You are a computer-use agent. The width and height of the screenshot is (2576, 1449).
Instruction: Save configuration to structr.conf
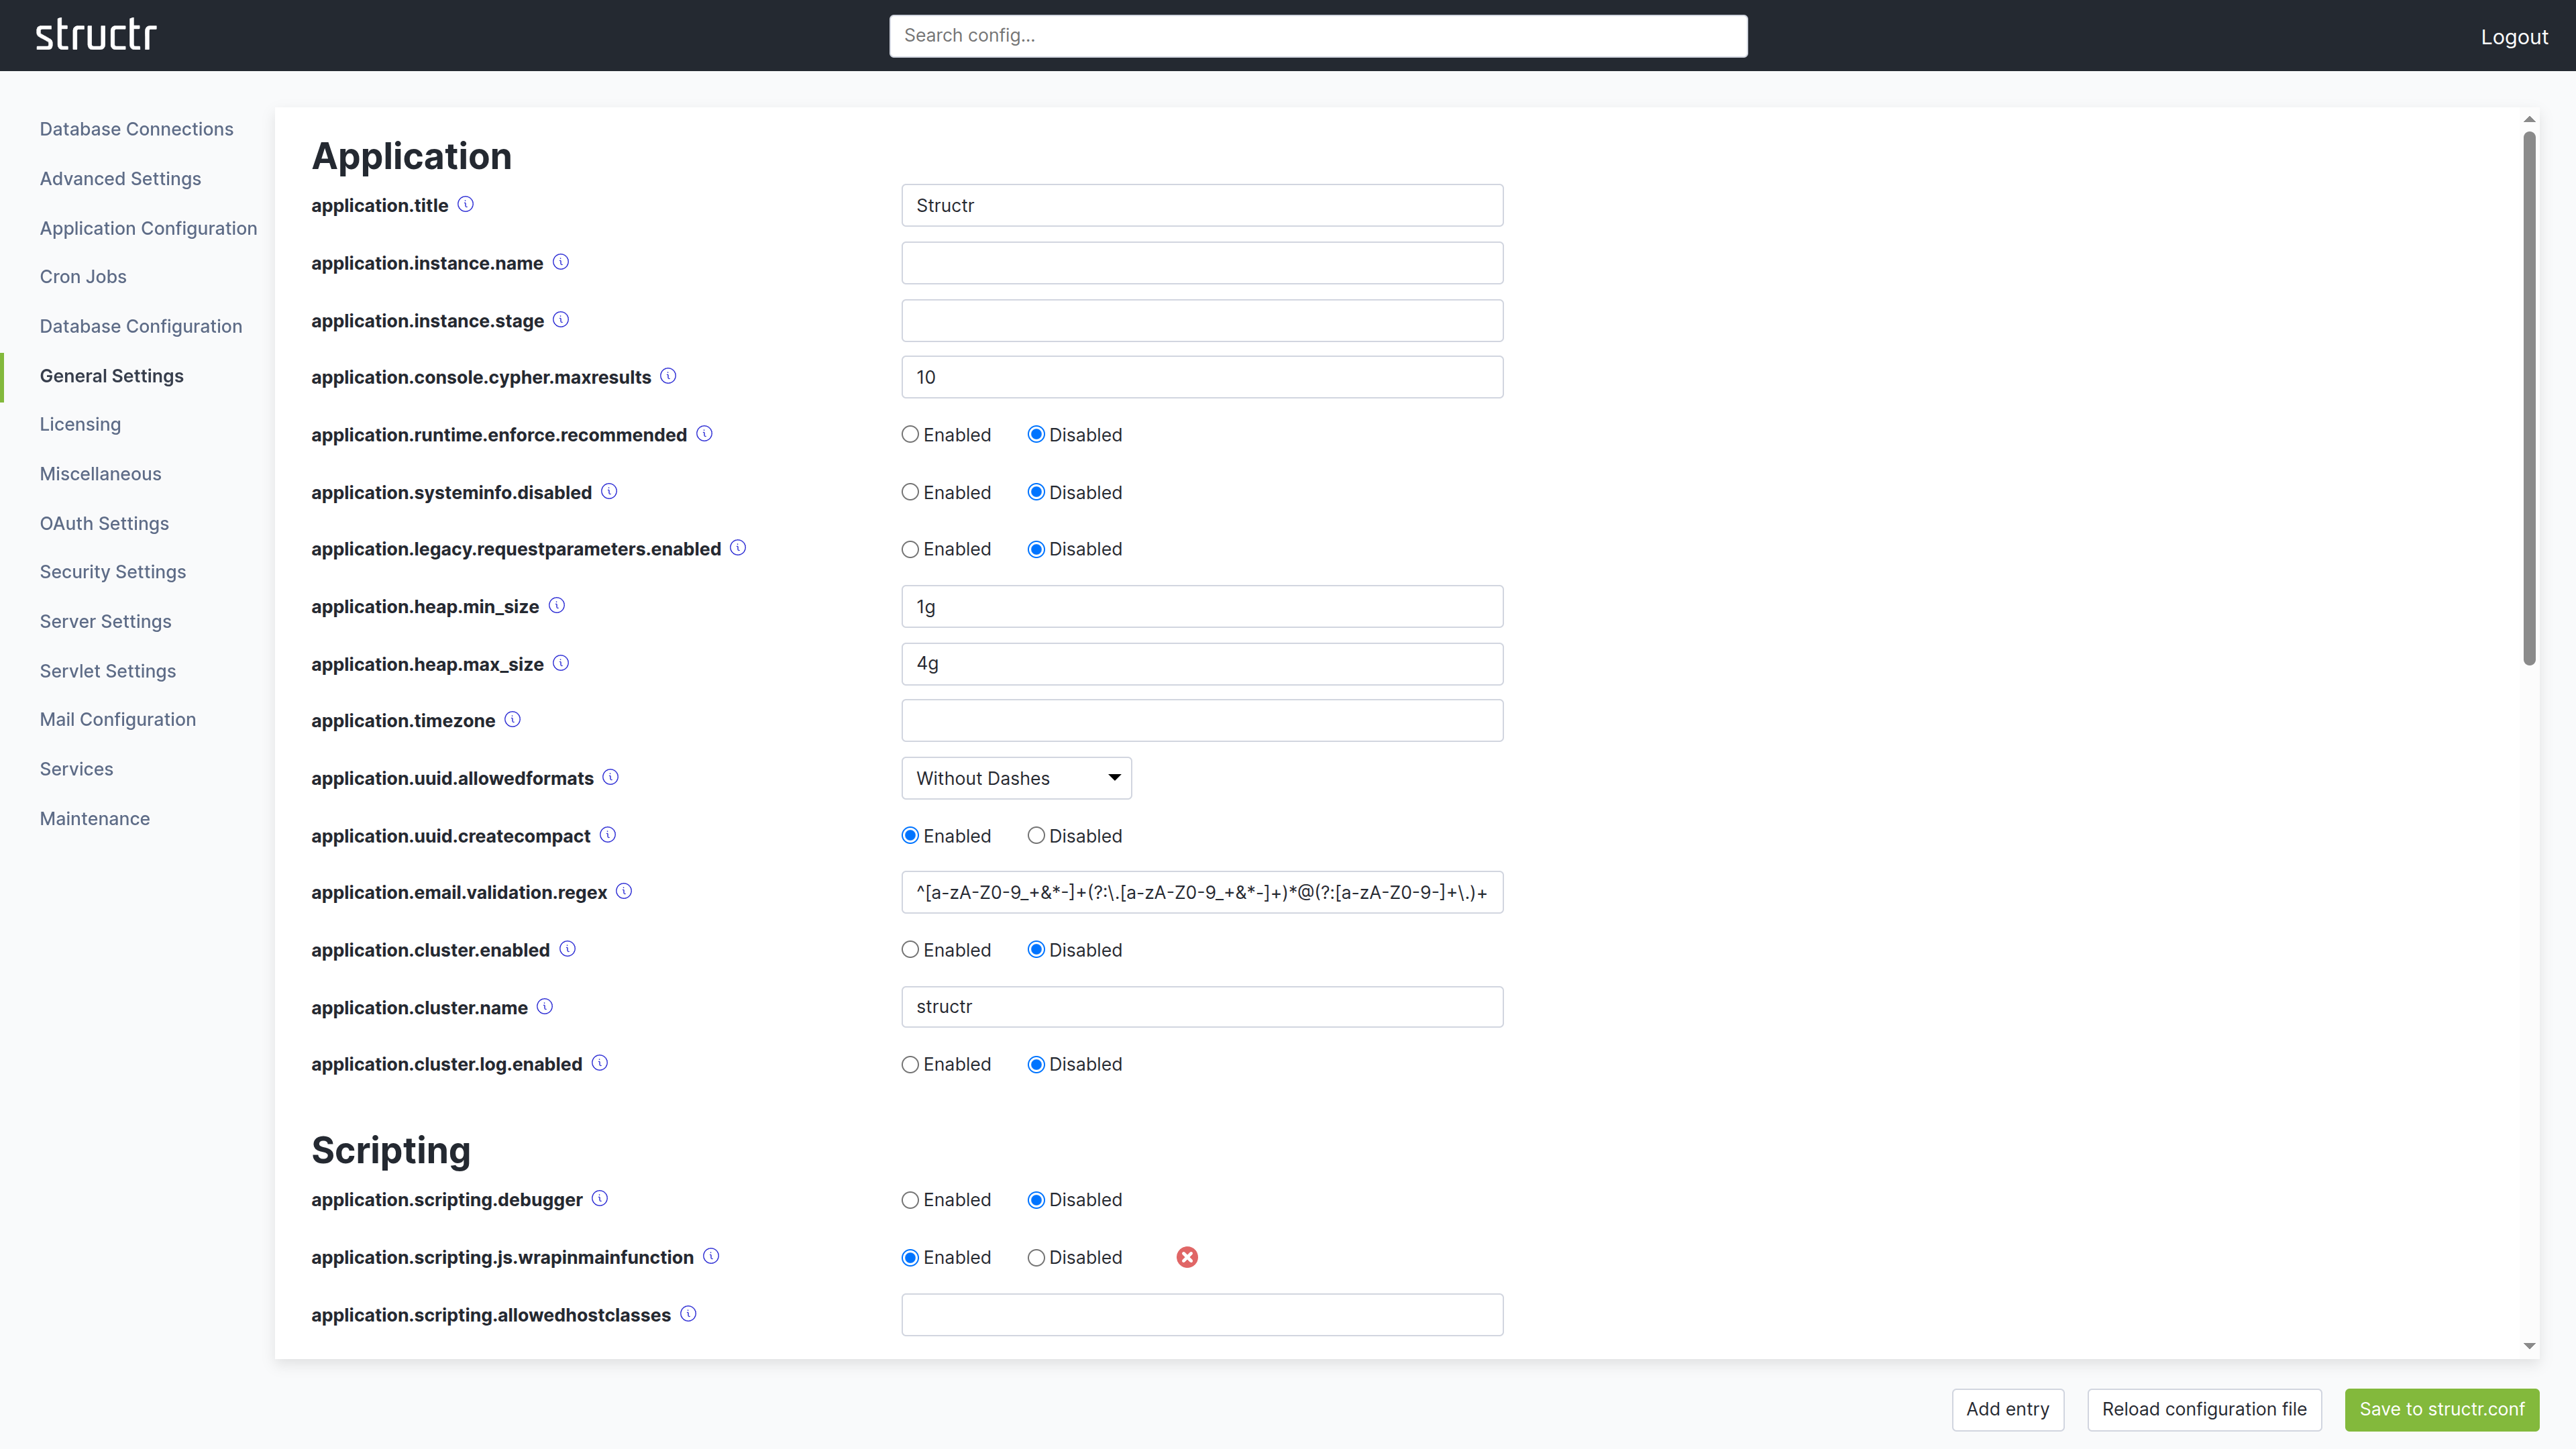click(x=2441, y=1409)
